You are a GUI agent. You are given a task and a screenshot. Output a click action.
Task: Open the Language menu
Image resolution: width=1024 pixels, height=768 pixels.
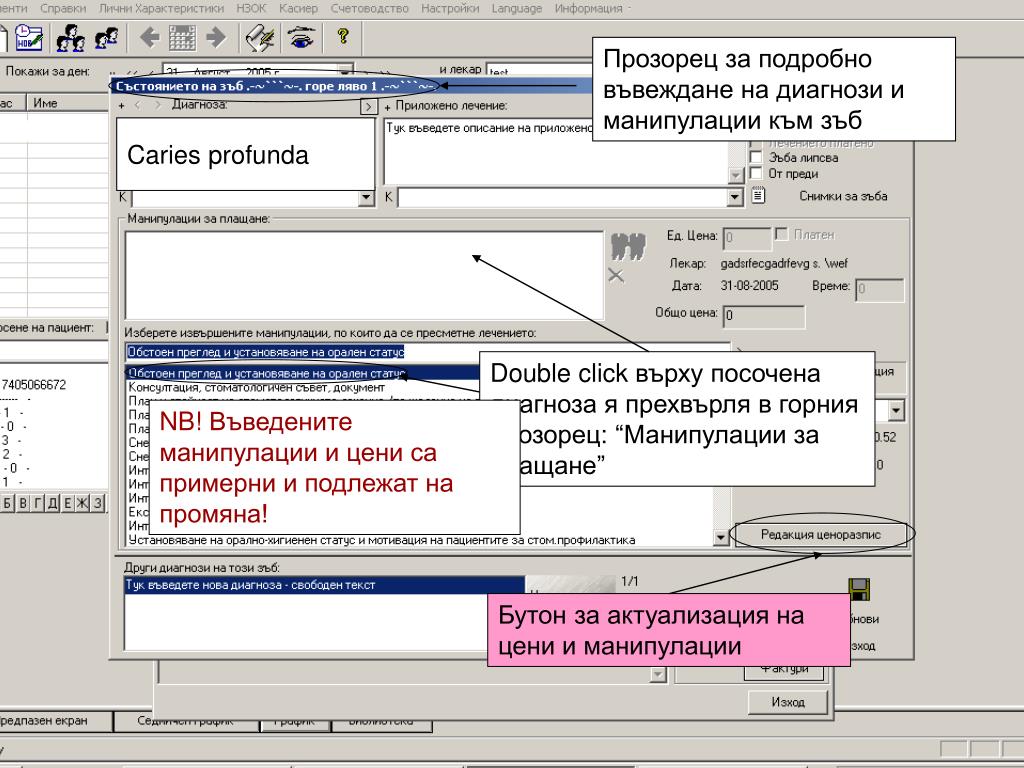tap(517, 8)
